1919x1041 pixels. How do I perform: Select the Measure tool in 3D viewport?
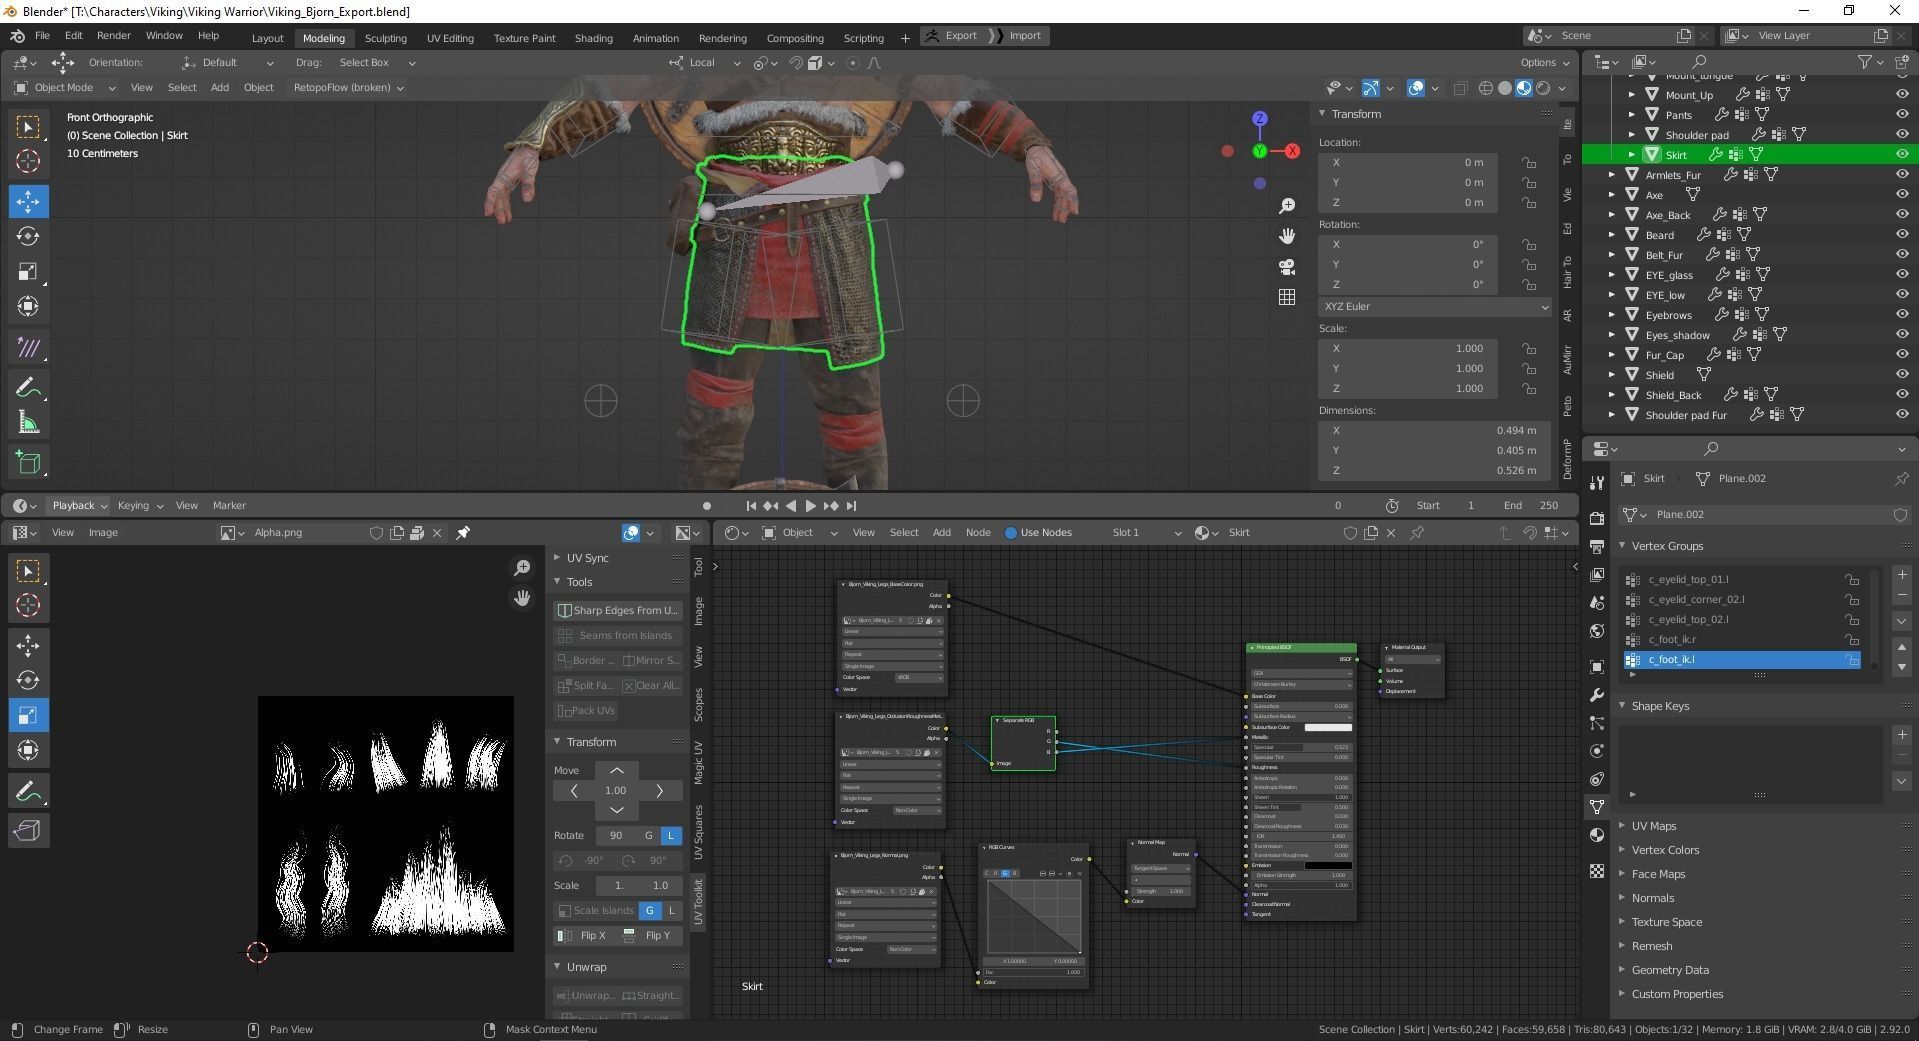[x=28, y=423]
